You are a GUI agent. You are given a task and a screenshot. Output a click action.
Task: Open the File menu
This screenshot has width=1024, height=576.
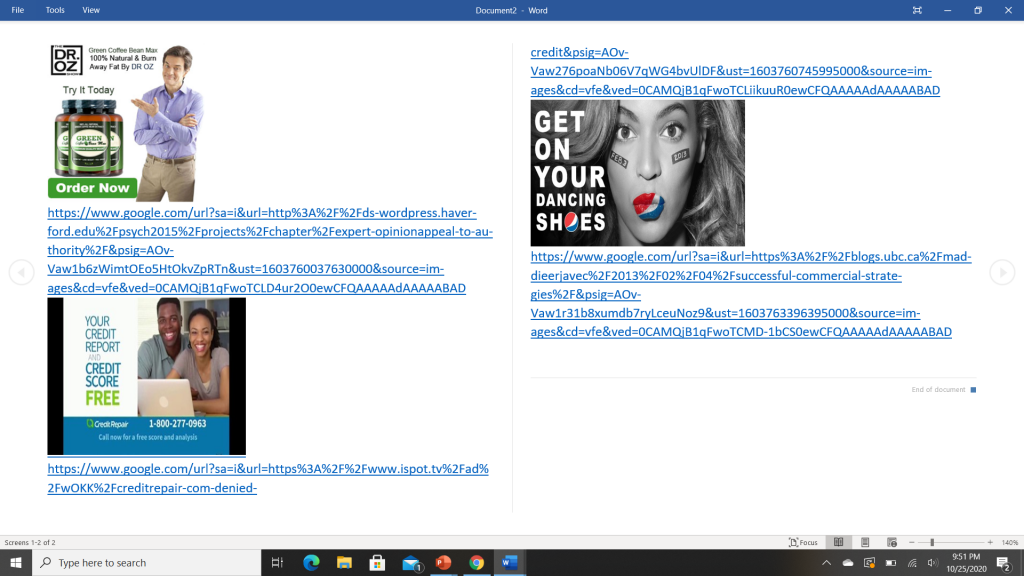(18, 10)
